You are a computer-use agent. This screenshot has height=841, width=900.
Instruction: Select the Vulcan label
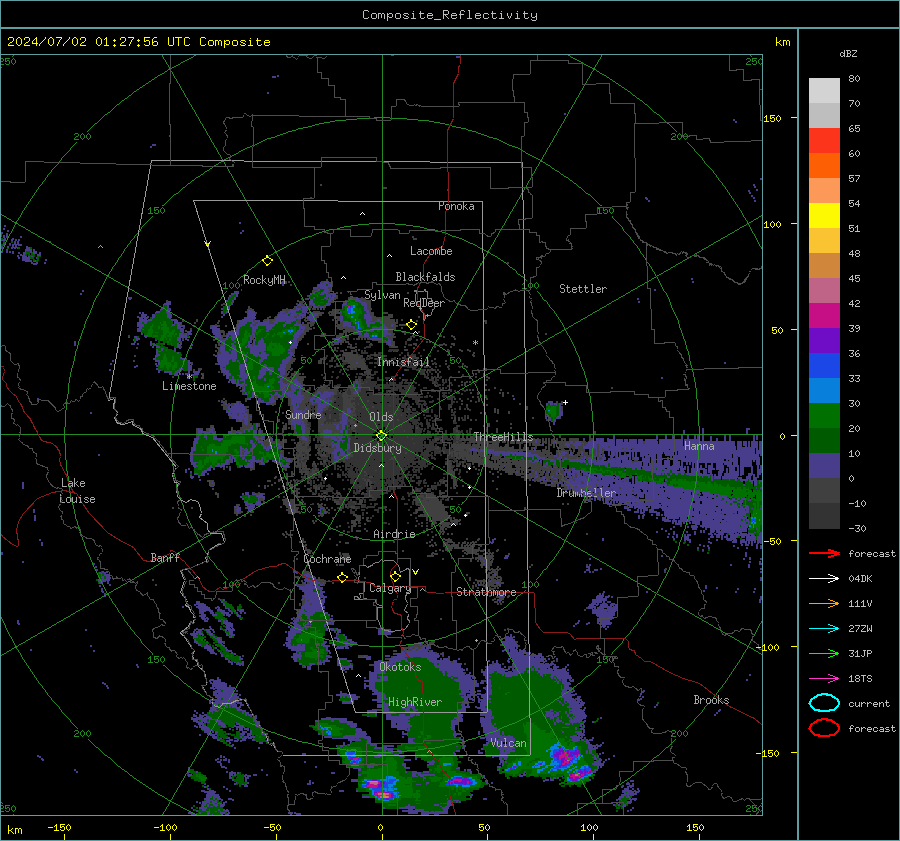pos(508,743)
